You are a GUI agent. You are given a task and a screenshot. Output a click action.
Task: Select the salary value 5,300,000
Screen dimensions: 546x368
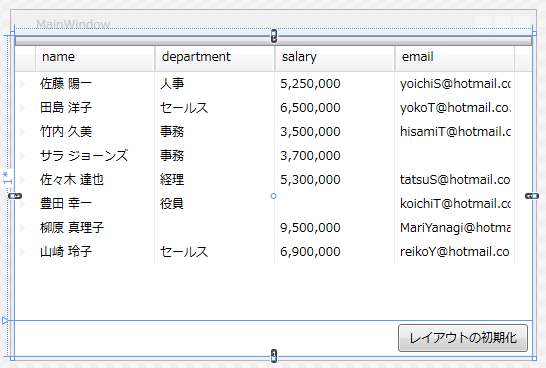(x=310, y=180)
